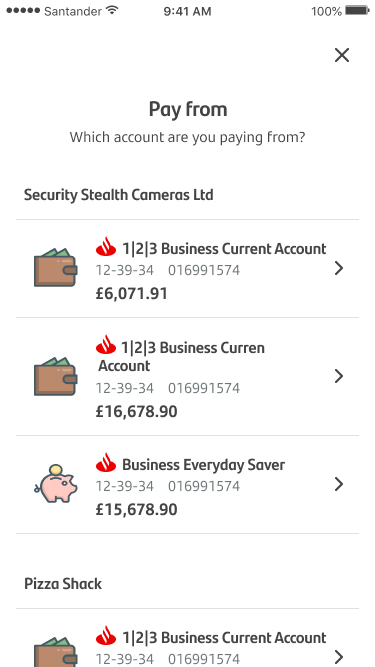
Task: Tap wallet icon for £6,071.91 account
Action: (x=55, y=267)
